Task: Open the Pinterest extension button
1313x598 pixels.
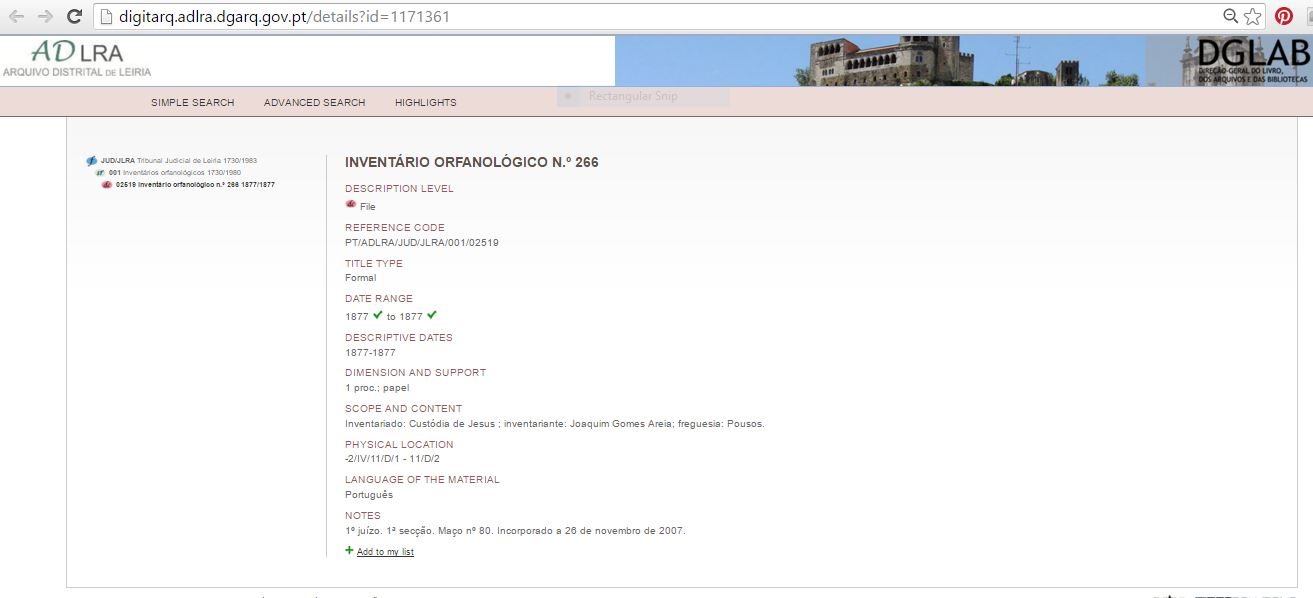Action: tap(1284, 17)
